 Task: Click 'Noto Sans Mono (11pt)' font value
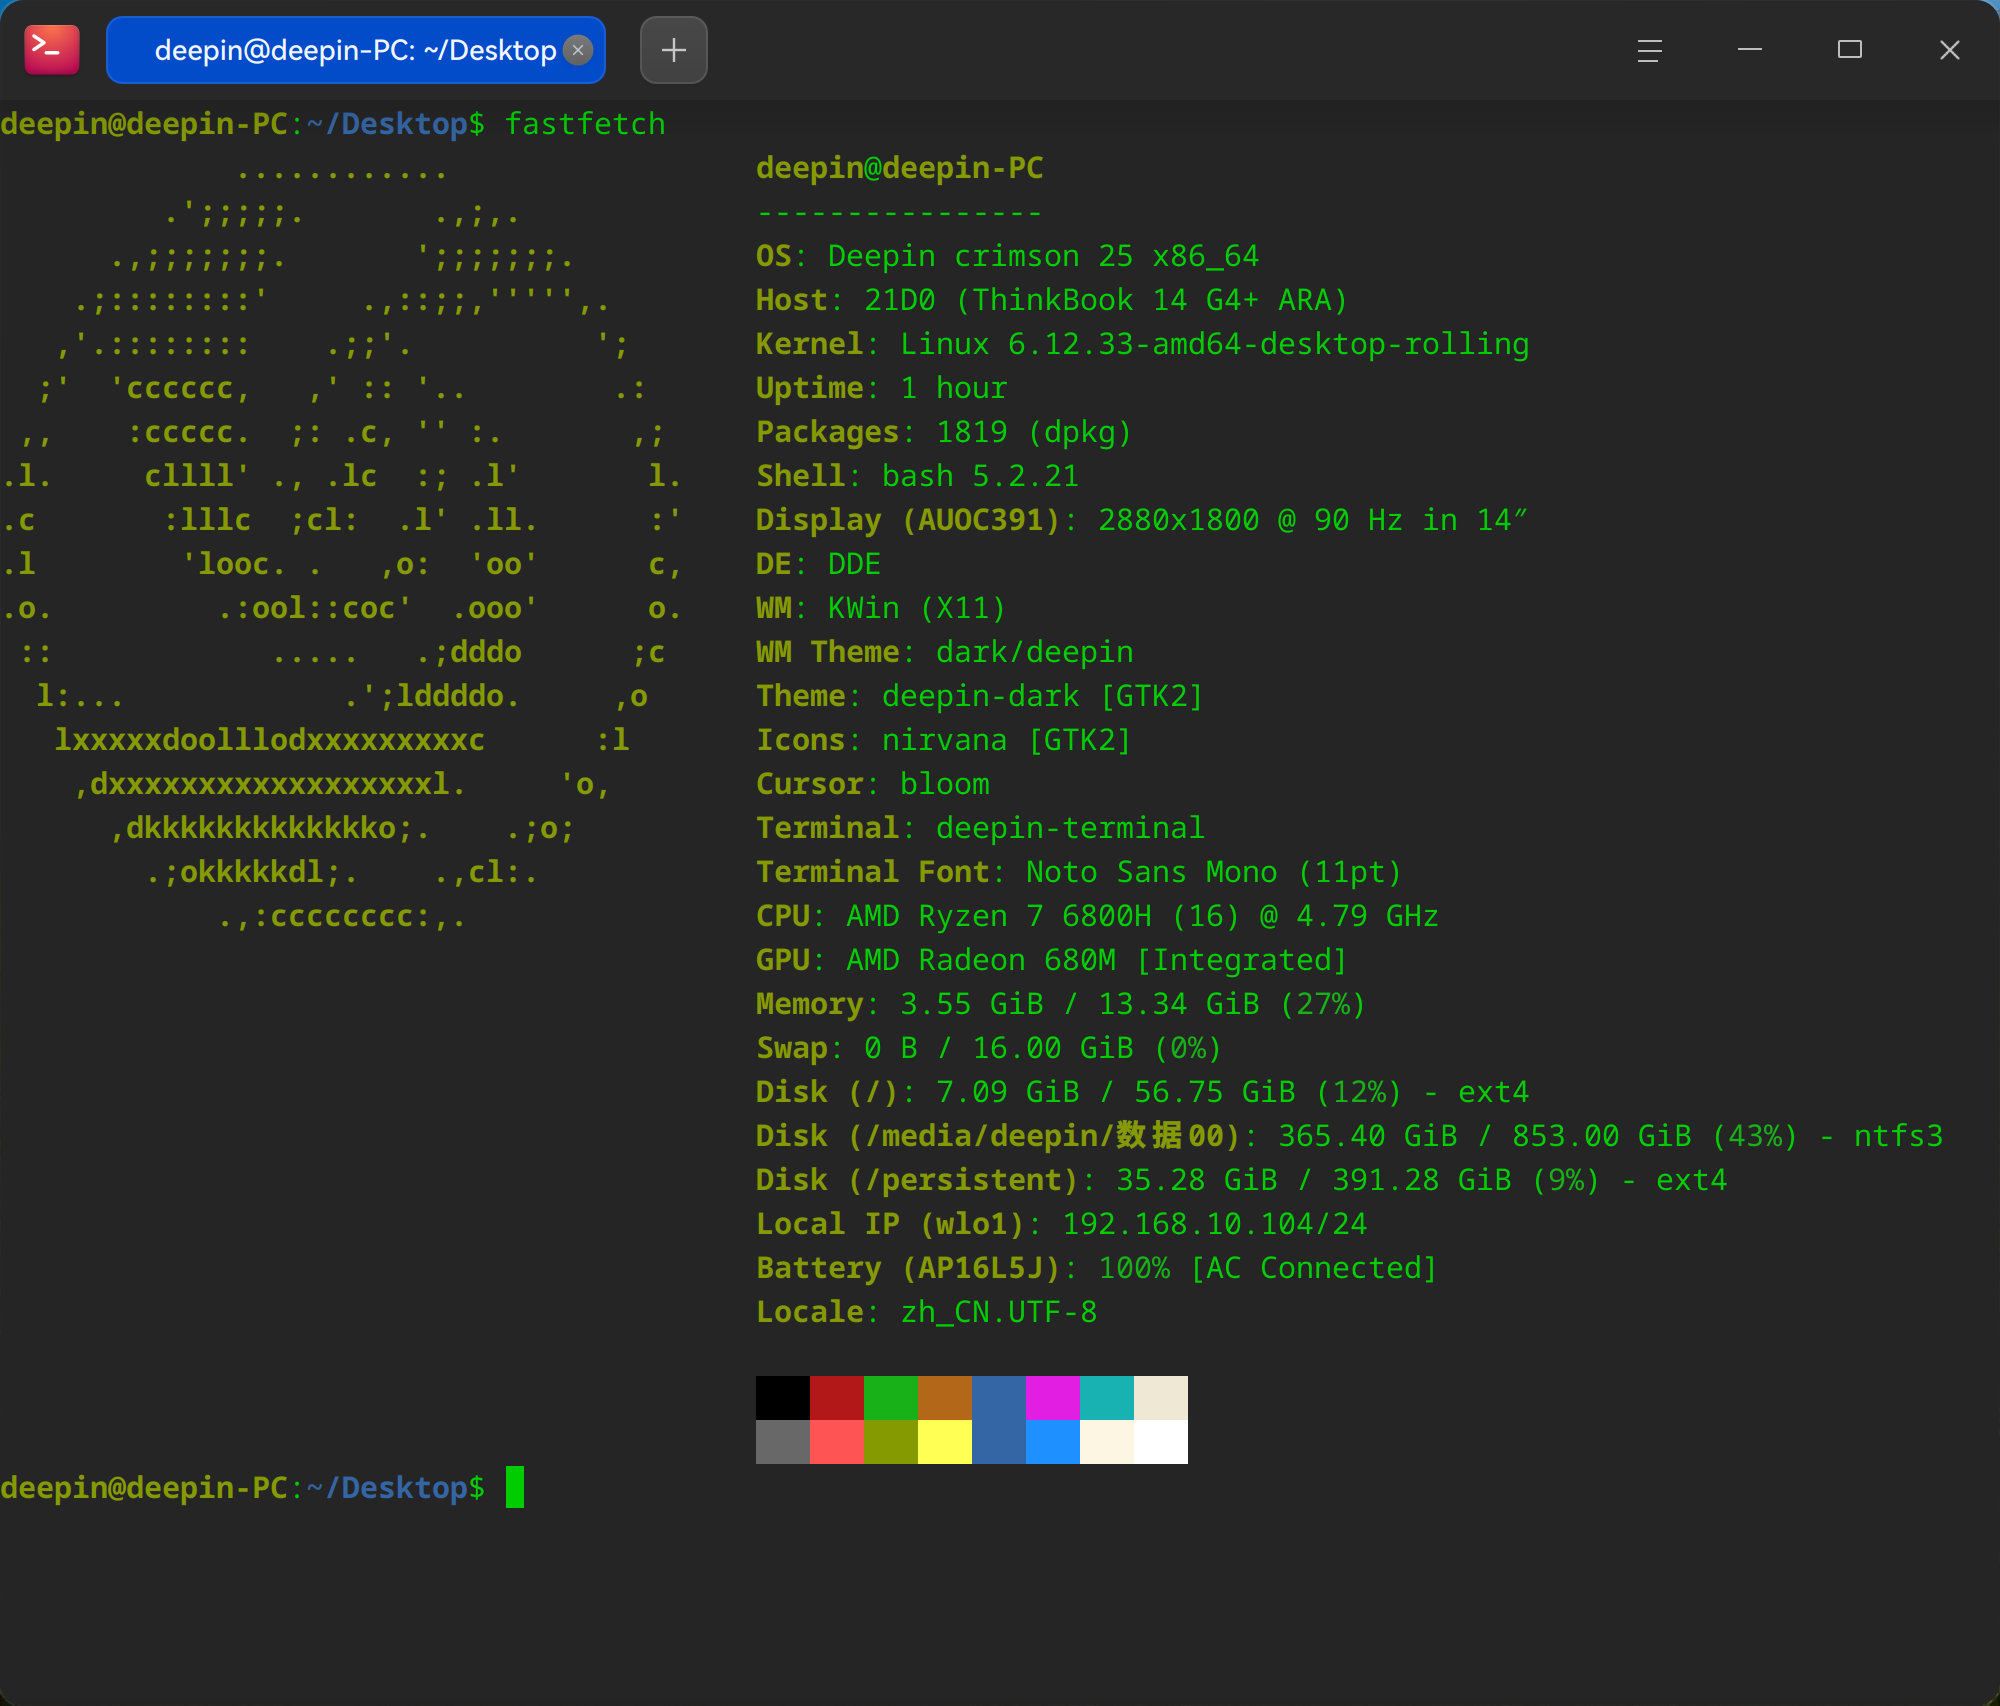1214,872
